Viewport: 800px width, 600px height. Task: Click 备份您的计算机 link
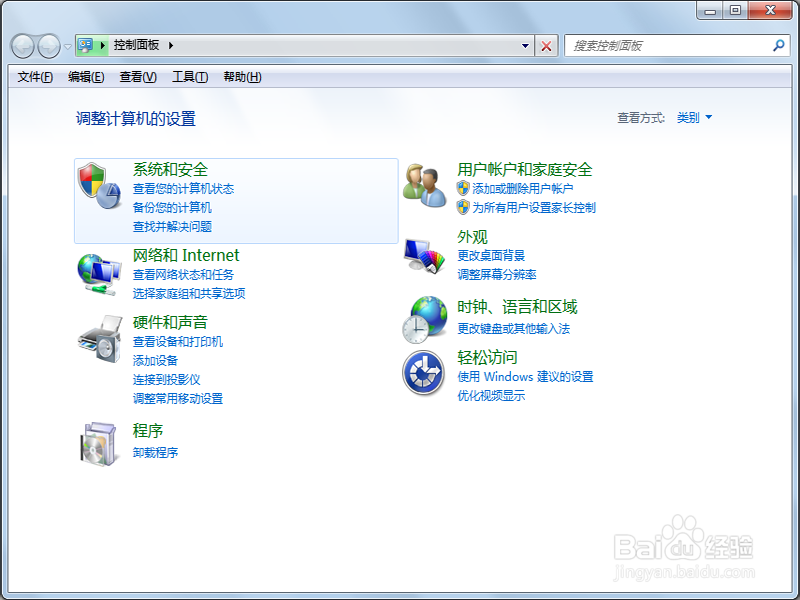pos(172,208)
